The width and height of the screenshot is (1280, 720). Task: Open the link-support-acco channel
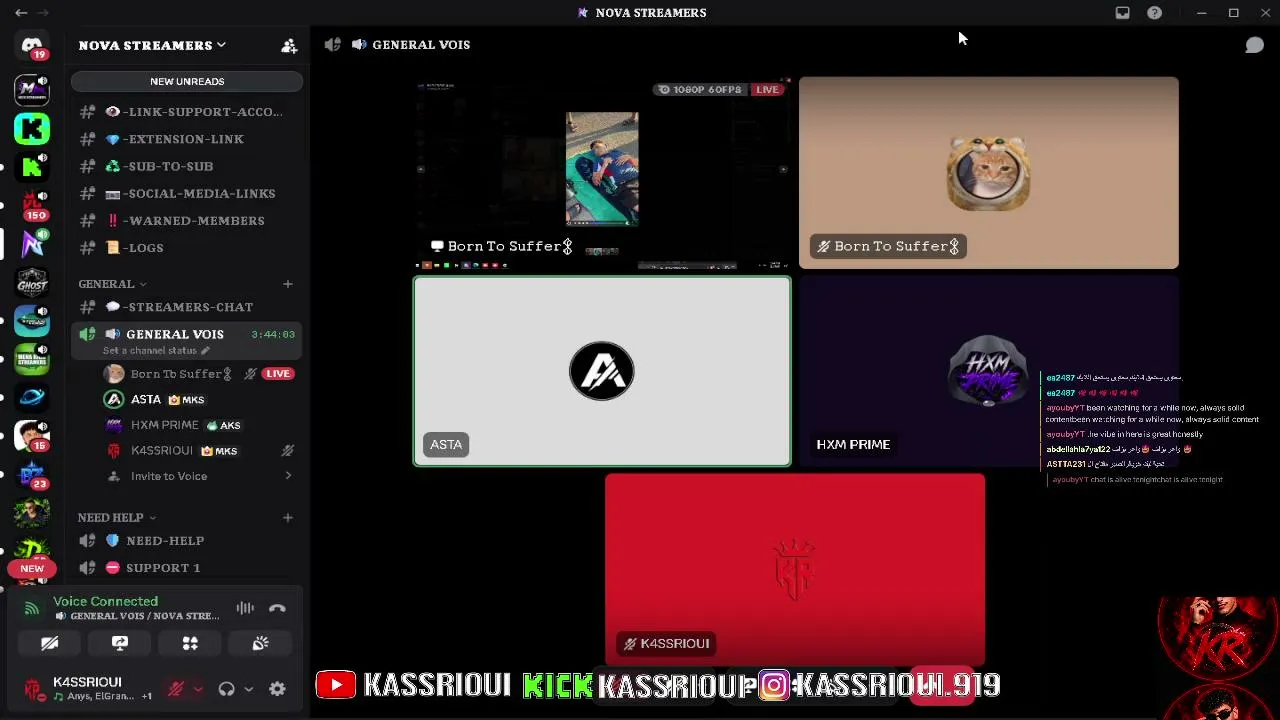[x=187, y=112]
